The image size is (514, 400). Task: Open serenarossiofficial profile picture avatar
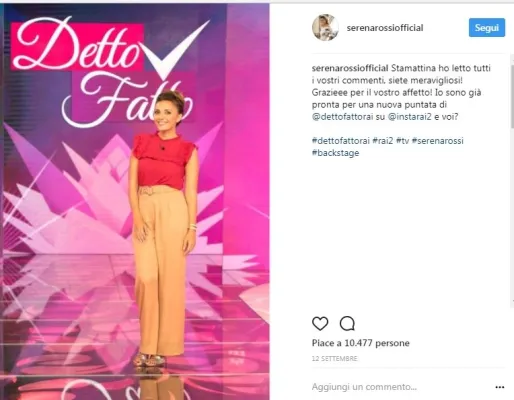tap(325, 27)
